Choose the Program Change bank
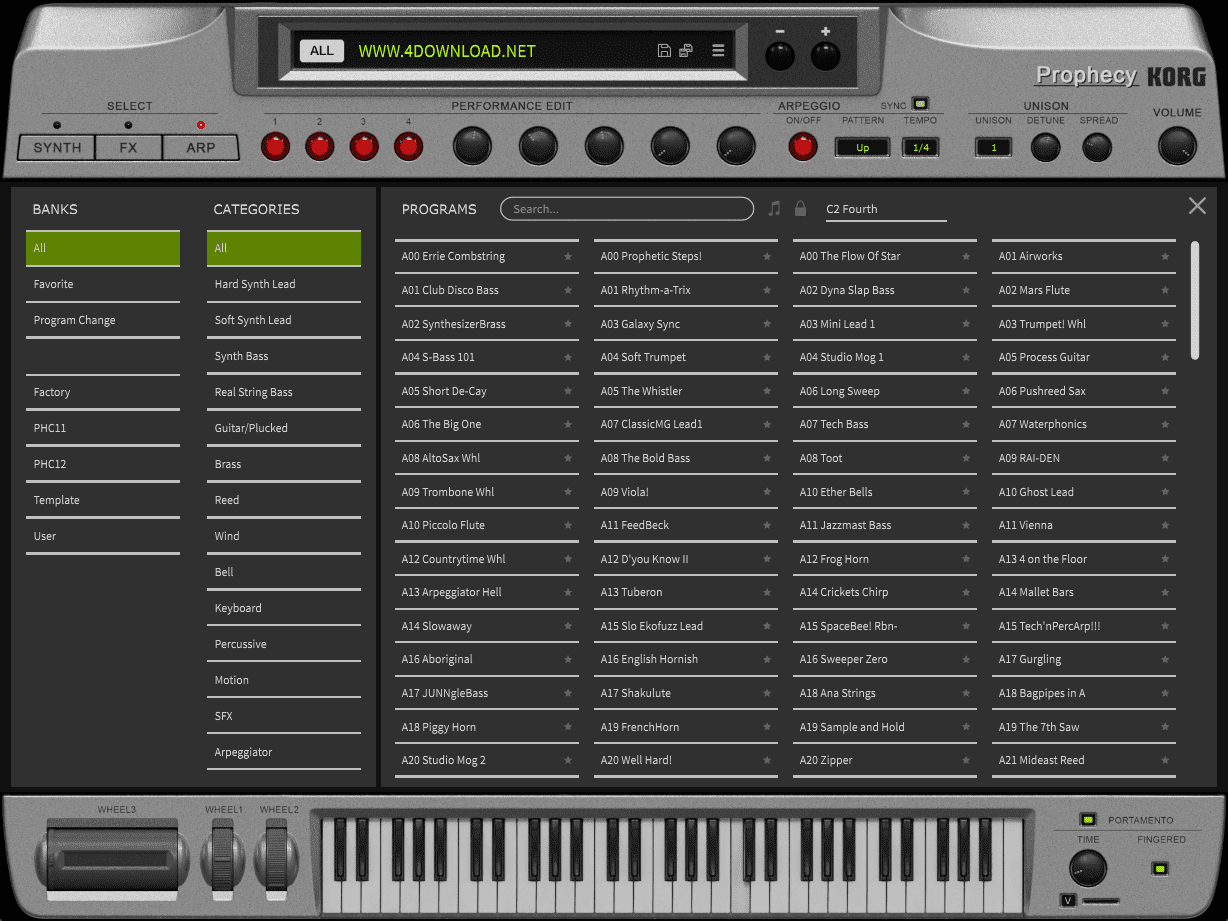 [103, 320]
